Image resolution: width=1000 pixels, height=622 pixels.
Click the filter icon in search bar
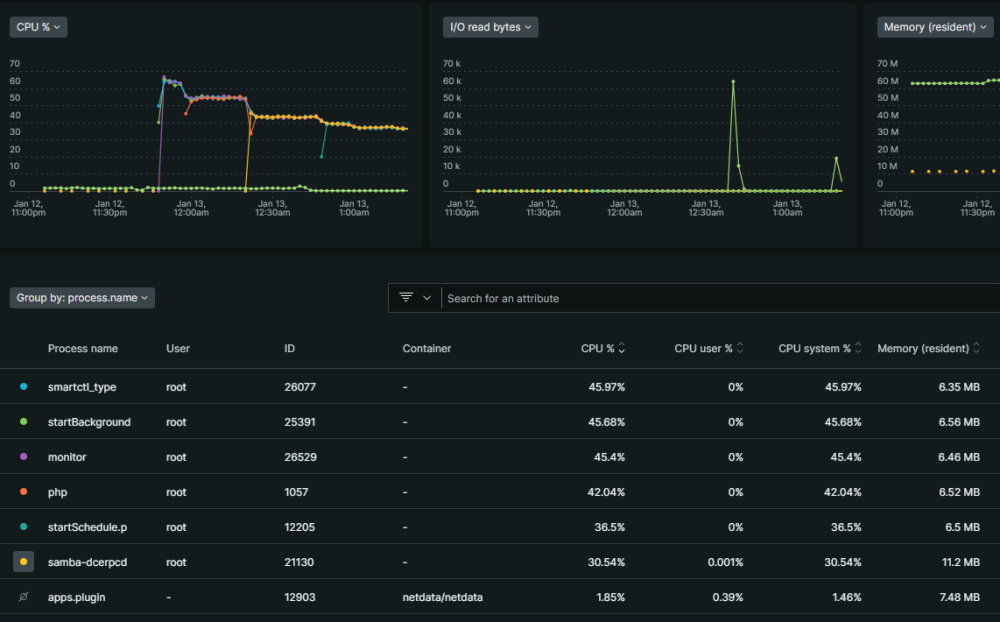click(x=406, y=297)
